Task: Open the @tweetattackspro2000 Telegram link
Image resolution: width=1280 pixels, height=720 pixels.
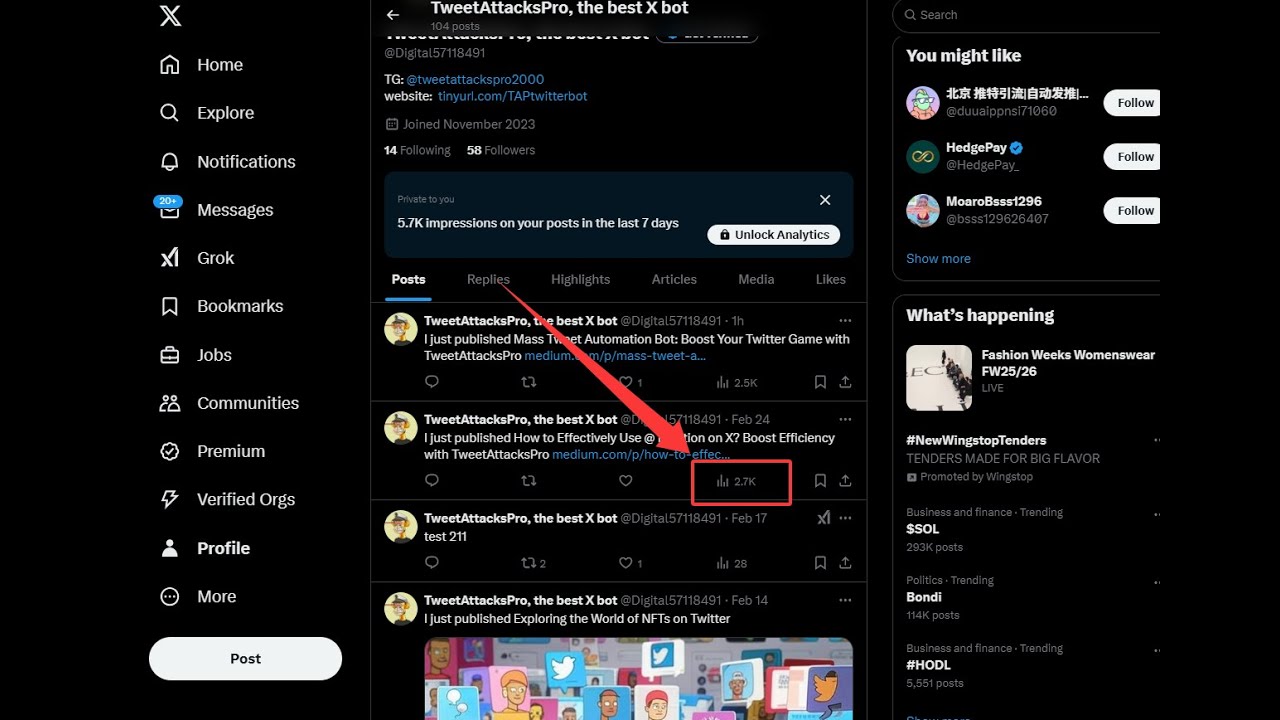Action: tap(475, 79)
